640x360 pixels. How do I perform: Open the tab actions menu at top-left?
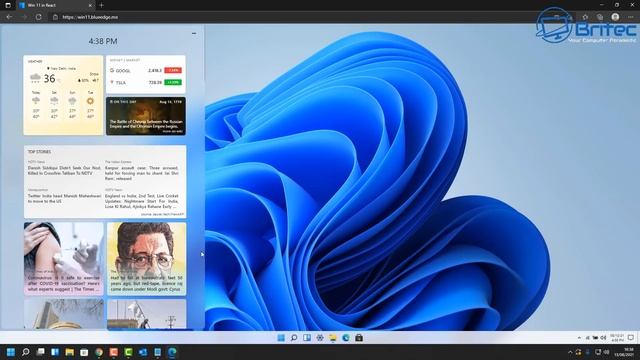pos(8,5)
